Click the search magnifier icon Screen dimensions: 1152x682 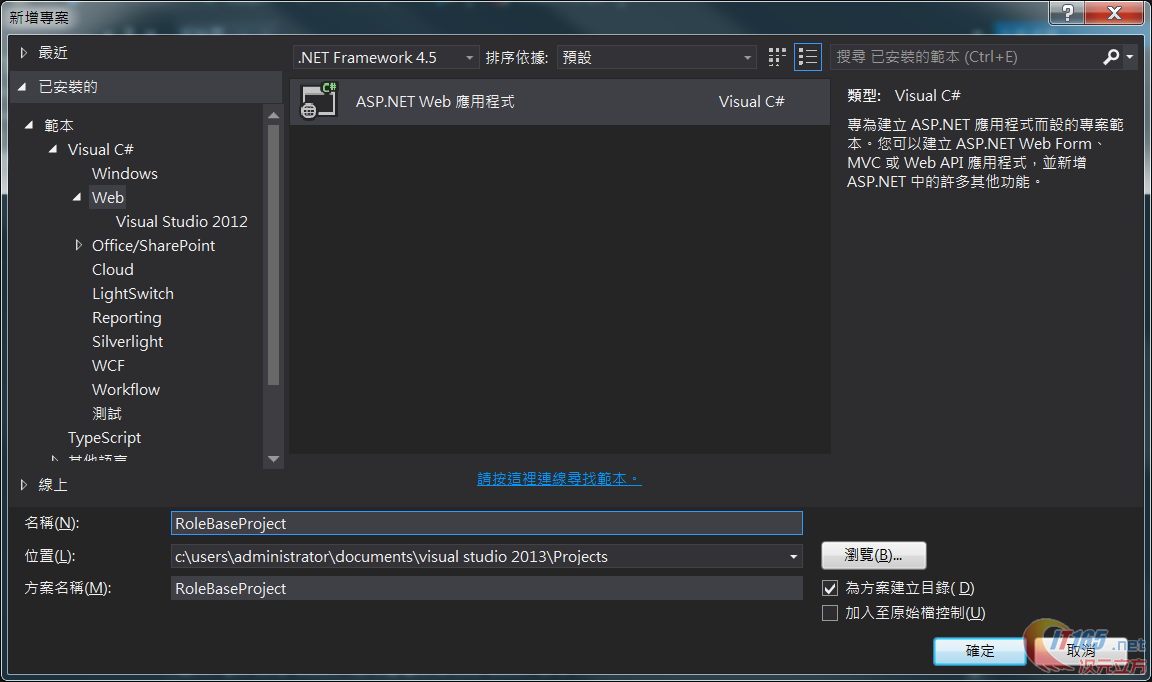coord(1111,57)
